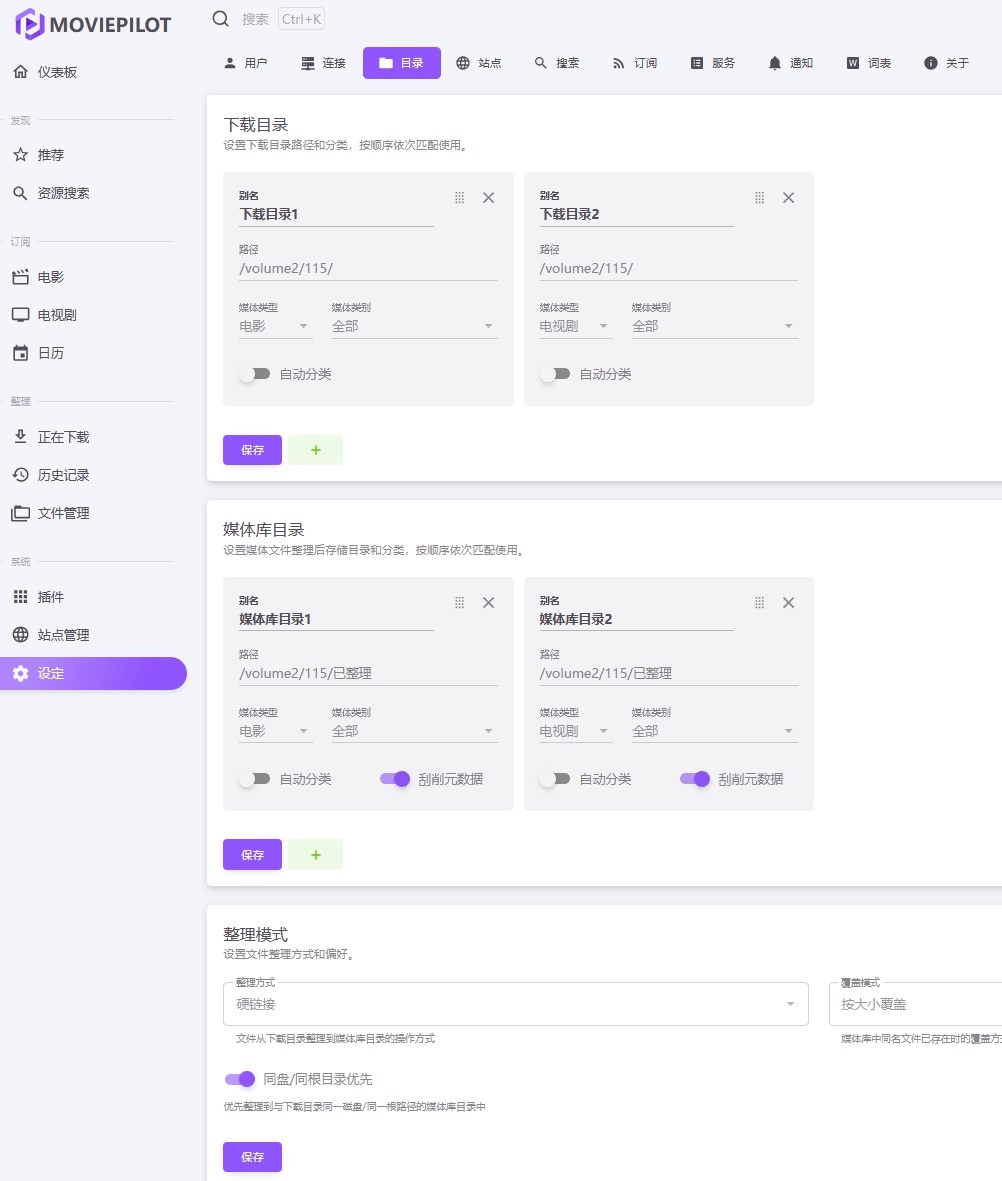Click the MoviePilot logo icon
Image resolution: width=1002 pixels, height=1181 pixels.
30,24
